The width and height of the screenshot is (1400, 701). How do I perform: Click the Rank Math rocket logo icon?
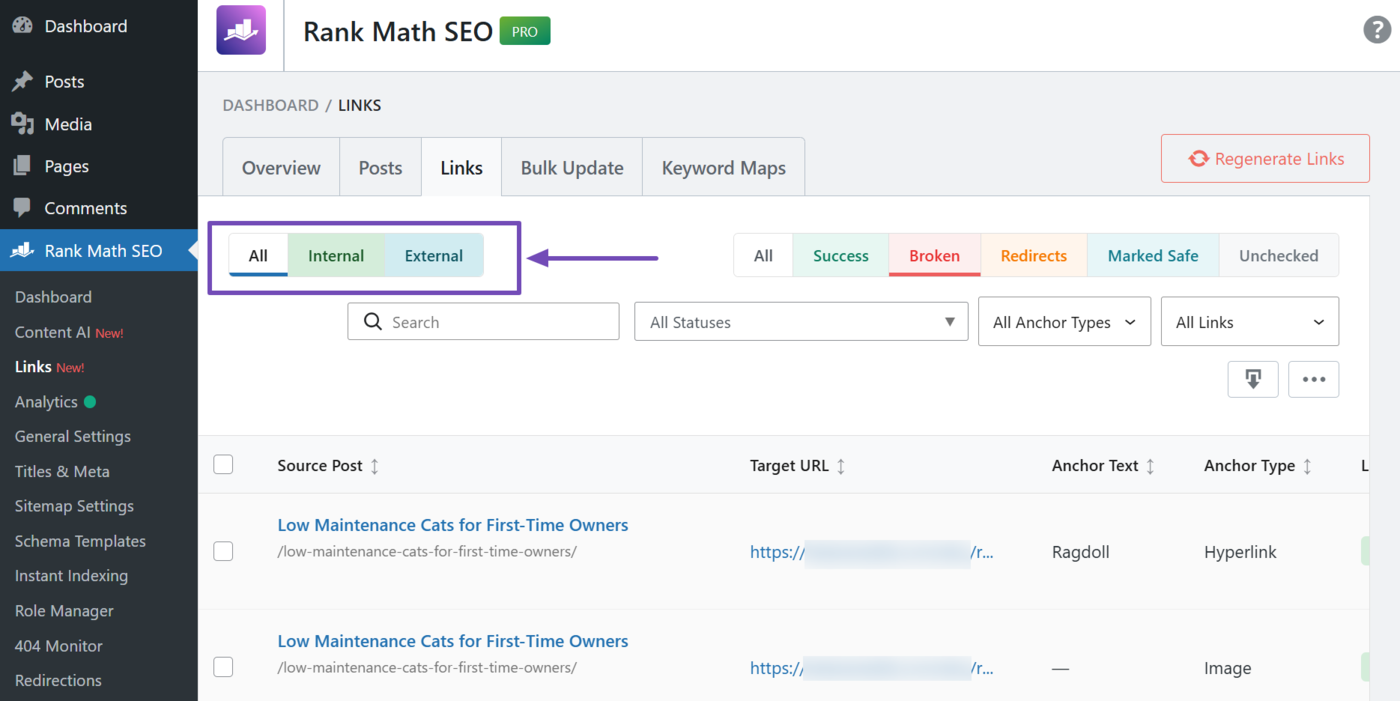coord(240,30)
